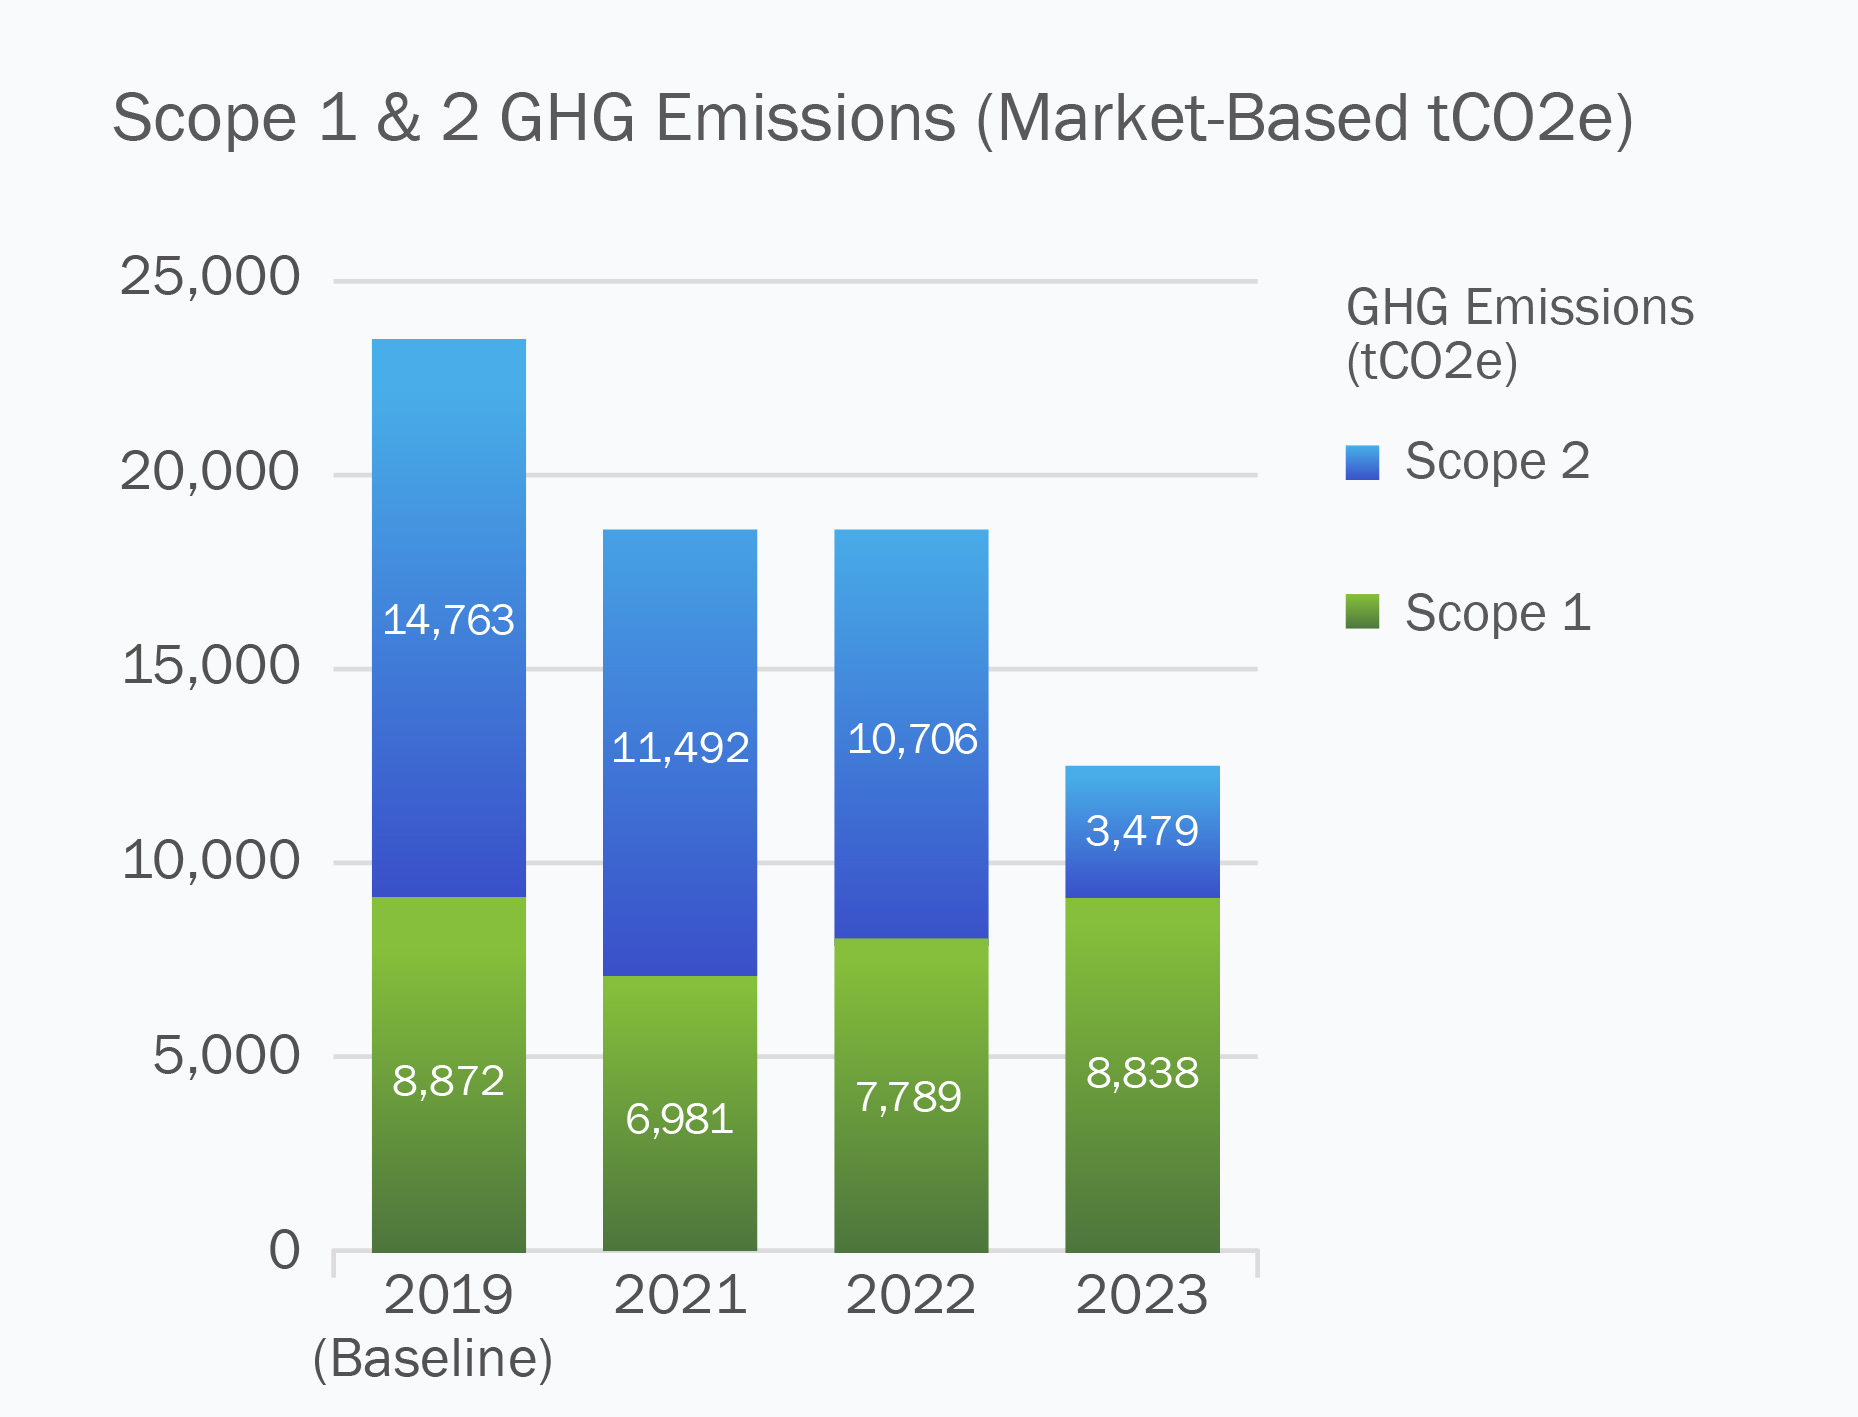Select the 2023 x-axis label
1858x1417 pixels.
pos(1142,1296)
